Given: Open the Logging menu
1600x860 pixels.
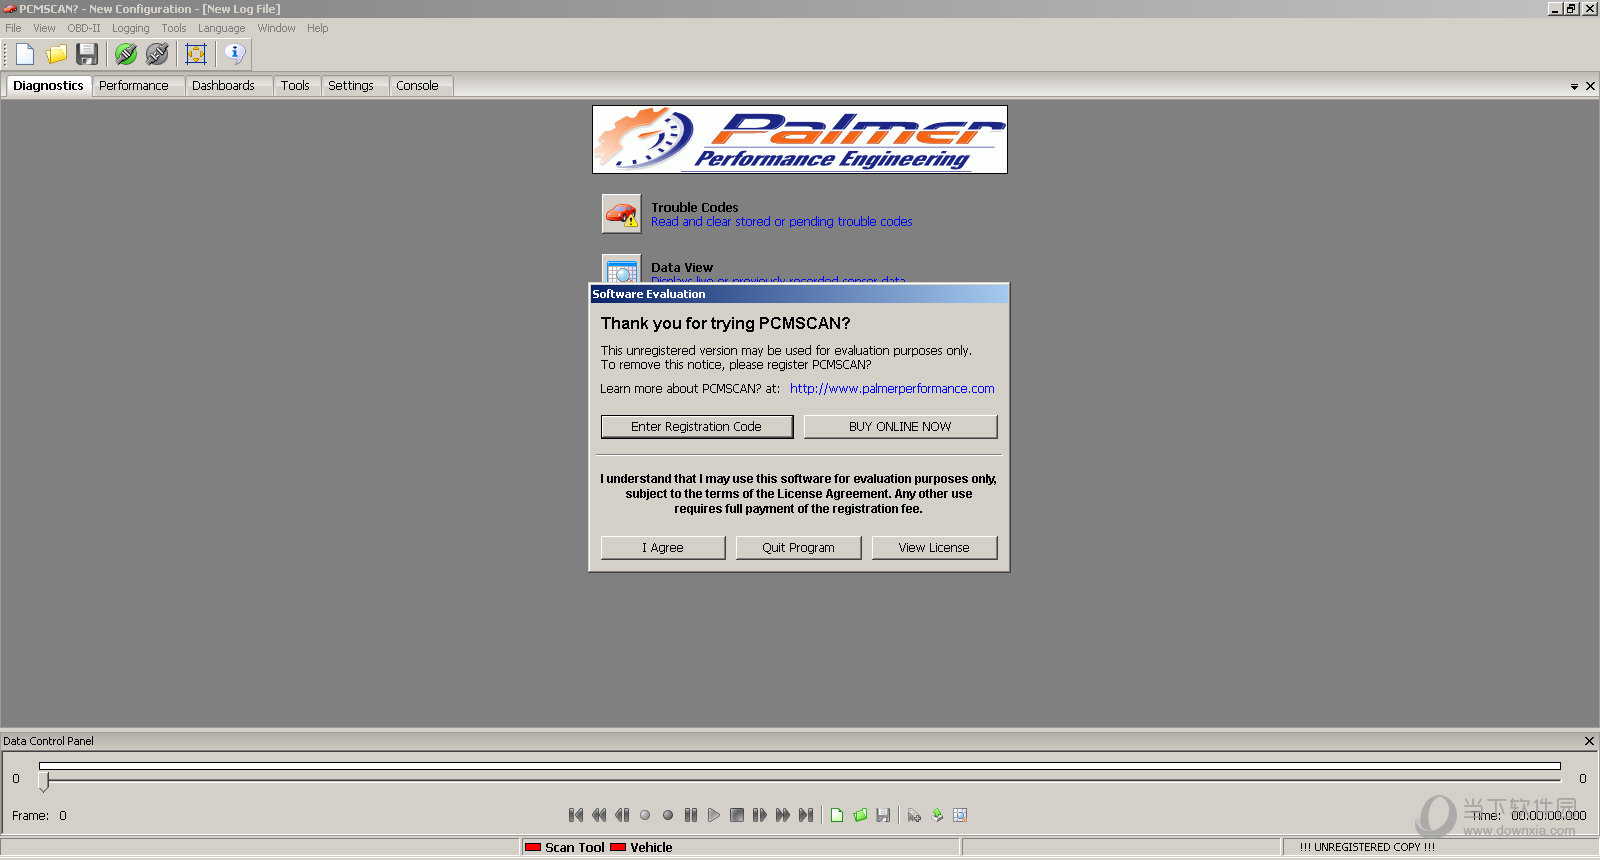Looking at the screenshot, I should pos(130,28).
